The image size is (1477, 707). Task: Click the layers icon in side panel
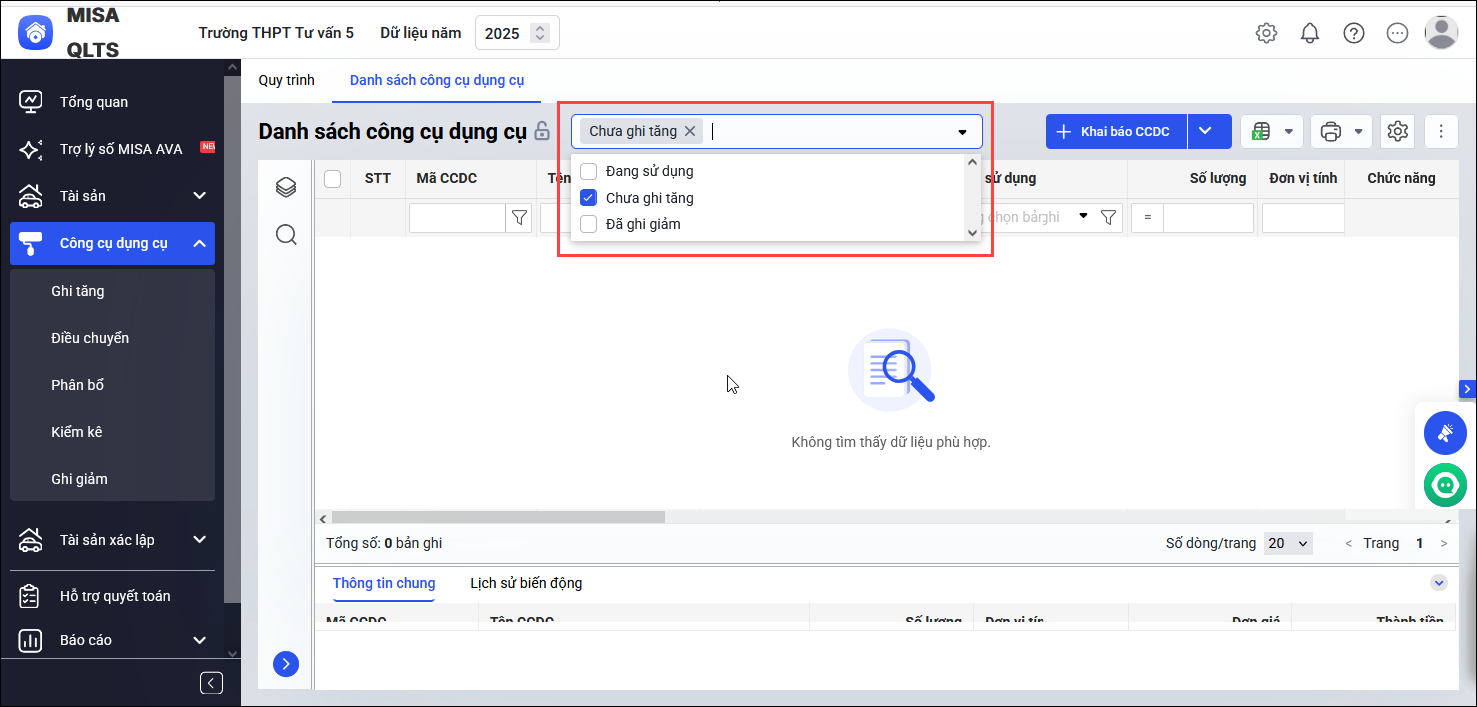(x=286, y=187)
